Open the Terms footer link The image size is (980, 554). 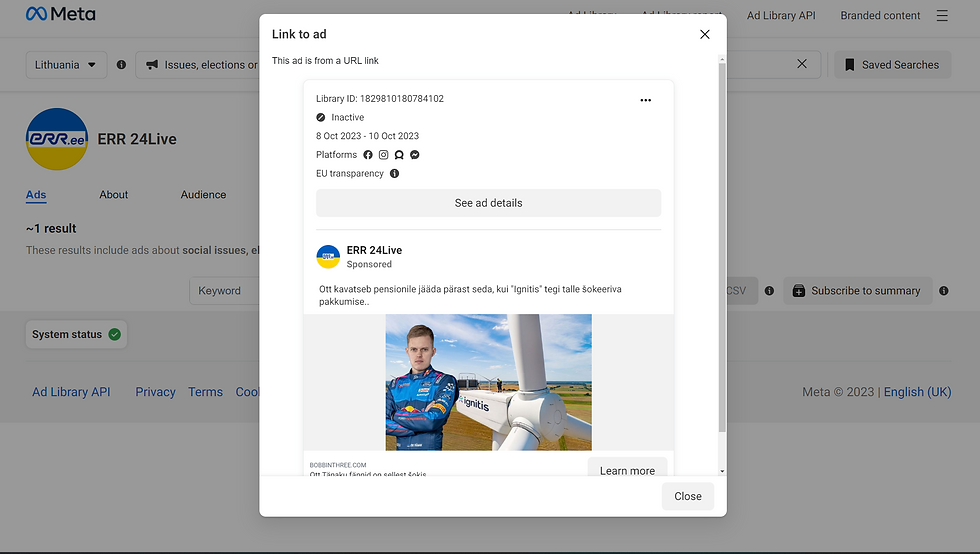[205, 392]
